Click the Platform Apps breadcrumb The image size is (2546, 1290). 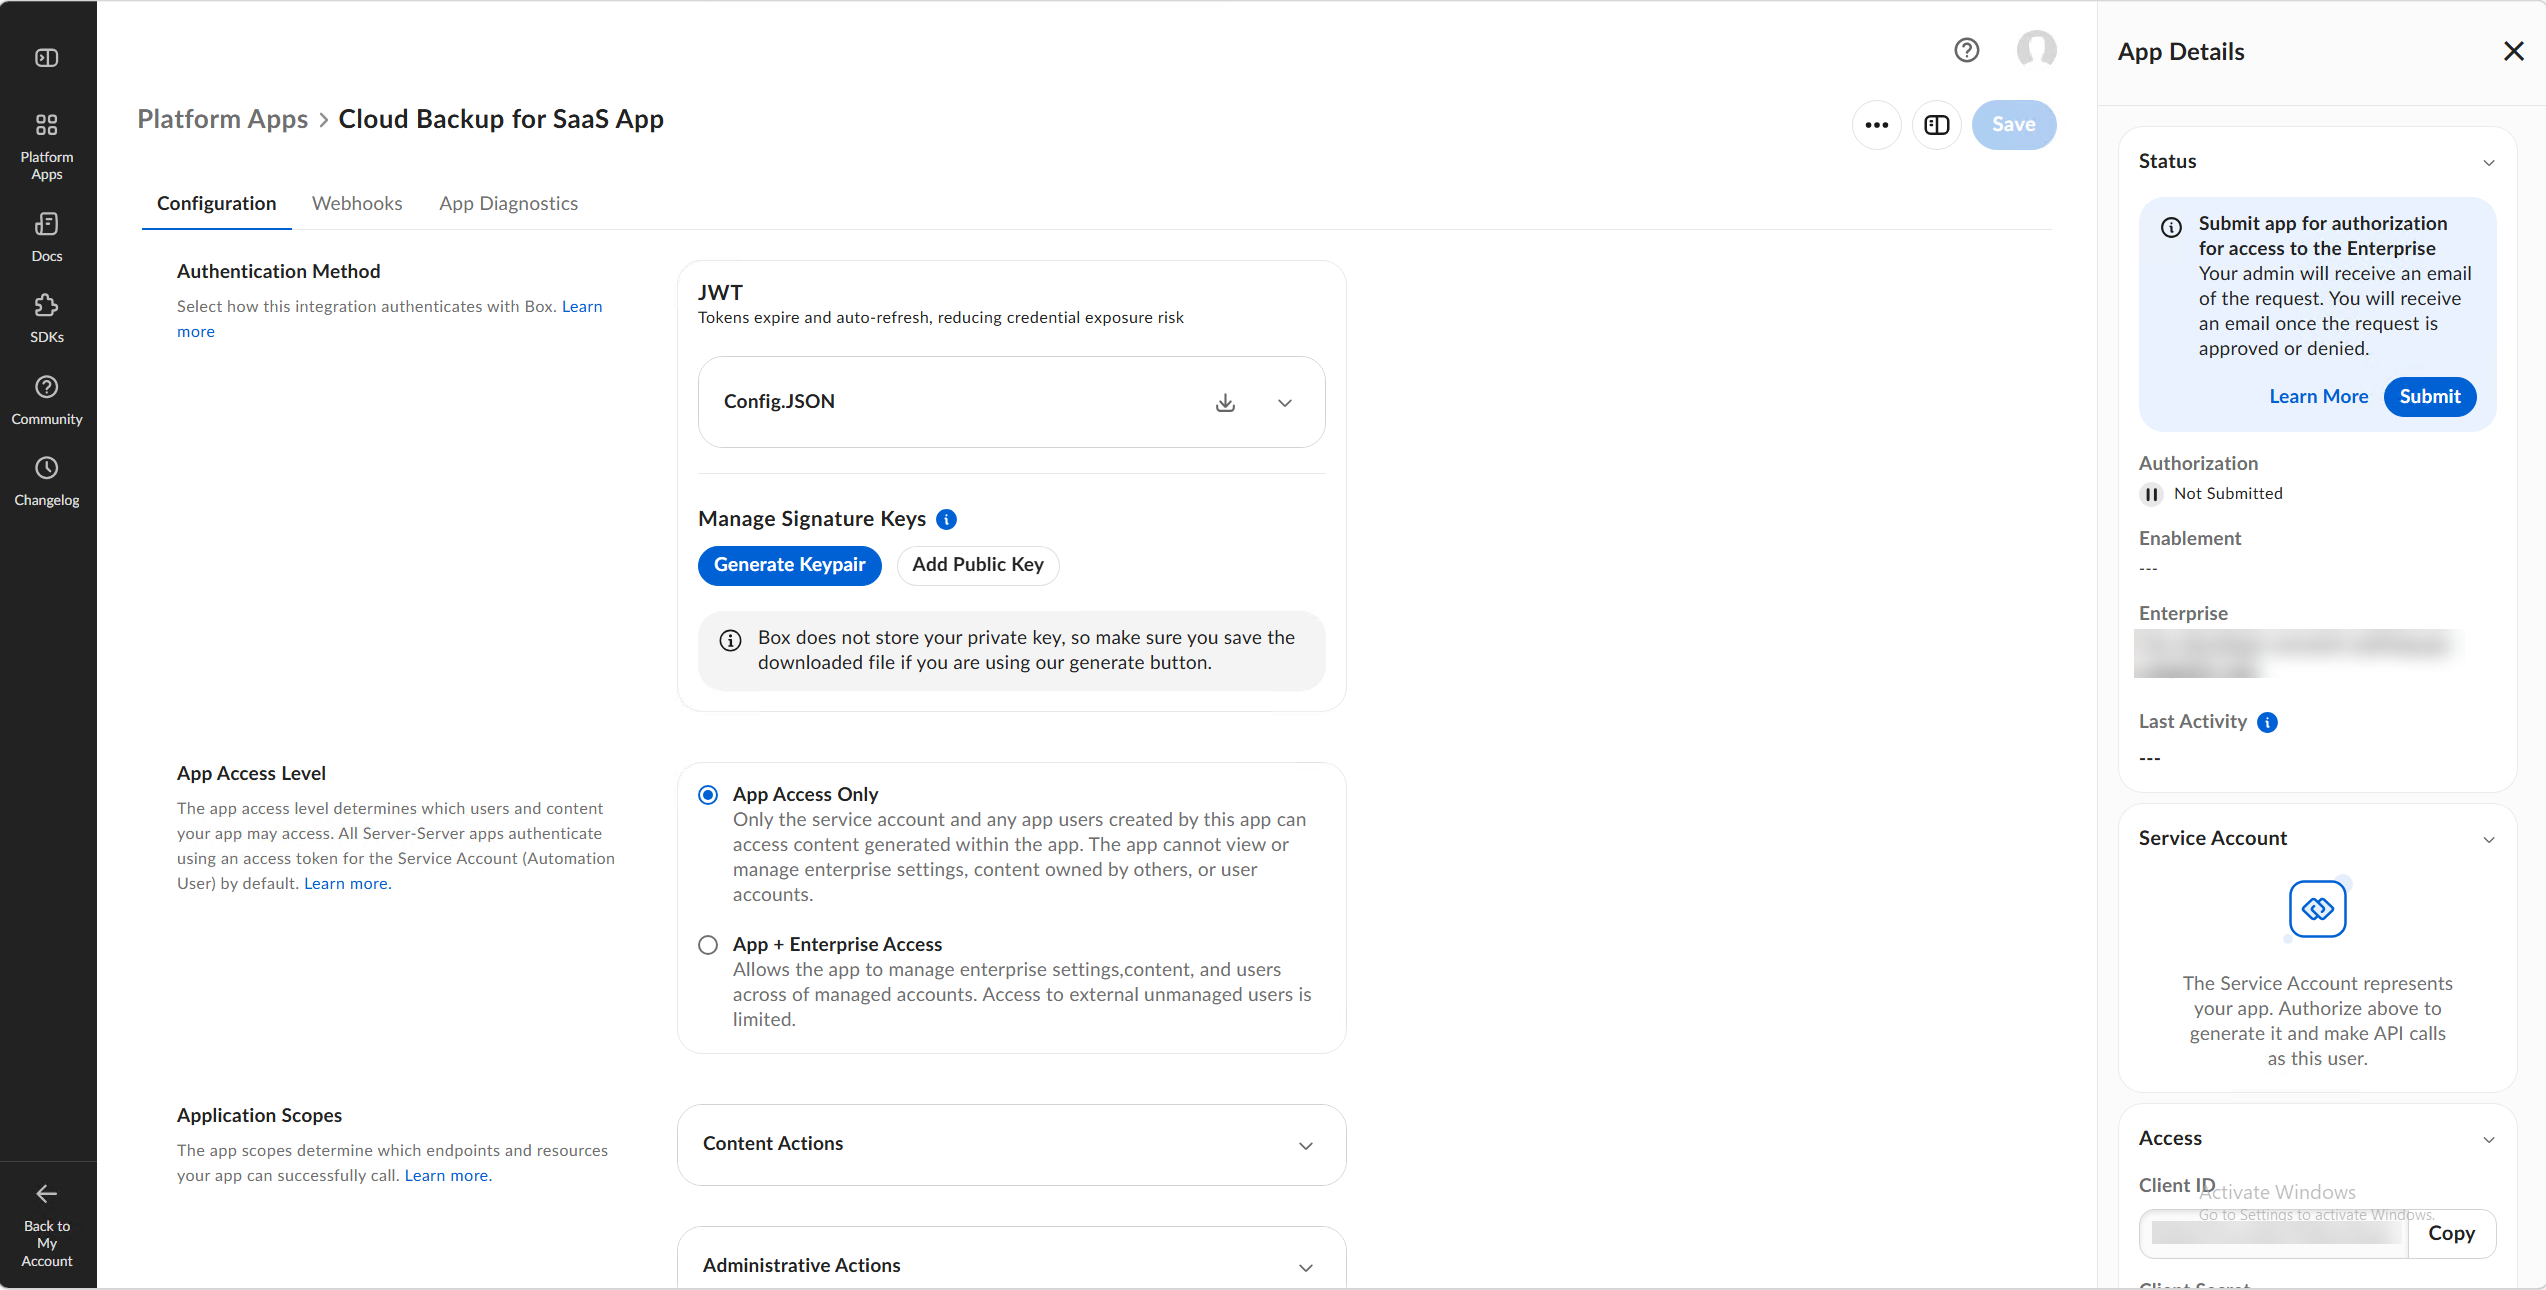point(222,119)
